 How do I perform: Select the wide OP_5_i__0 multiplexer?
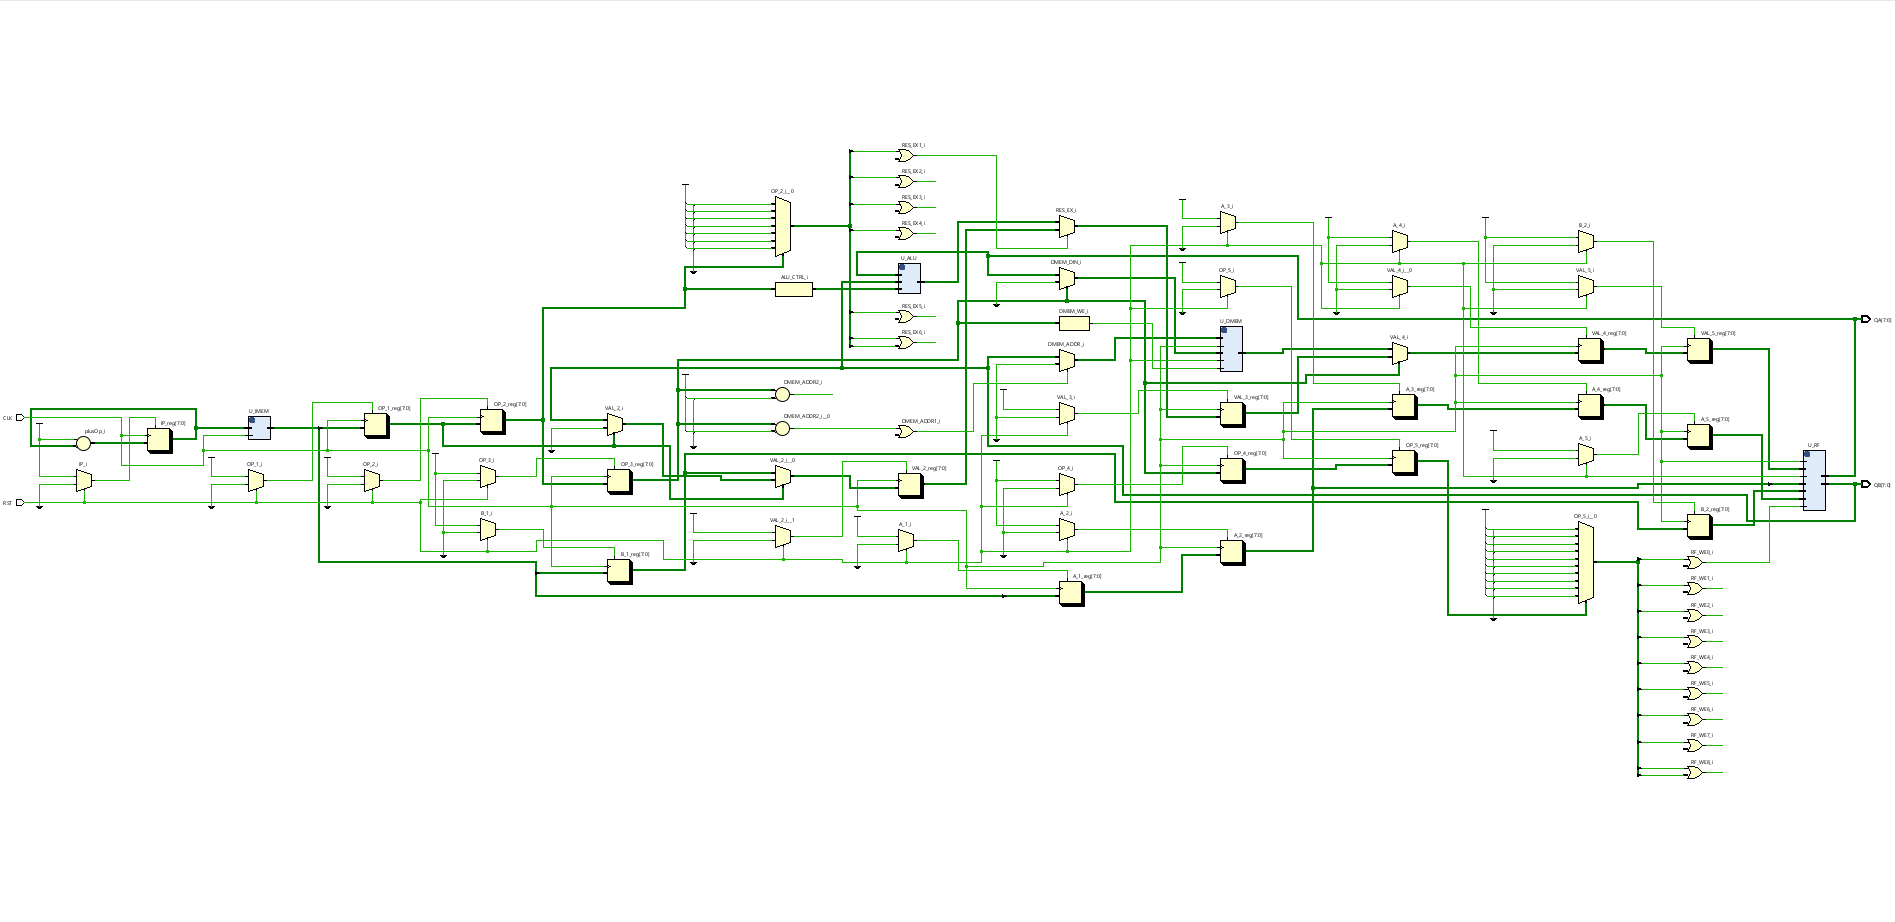(1586, 563)
